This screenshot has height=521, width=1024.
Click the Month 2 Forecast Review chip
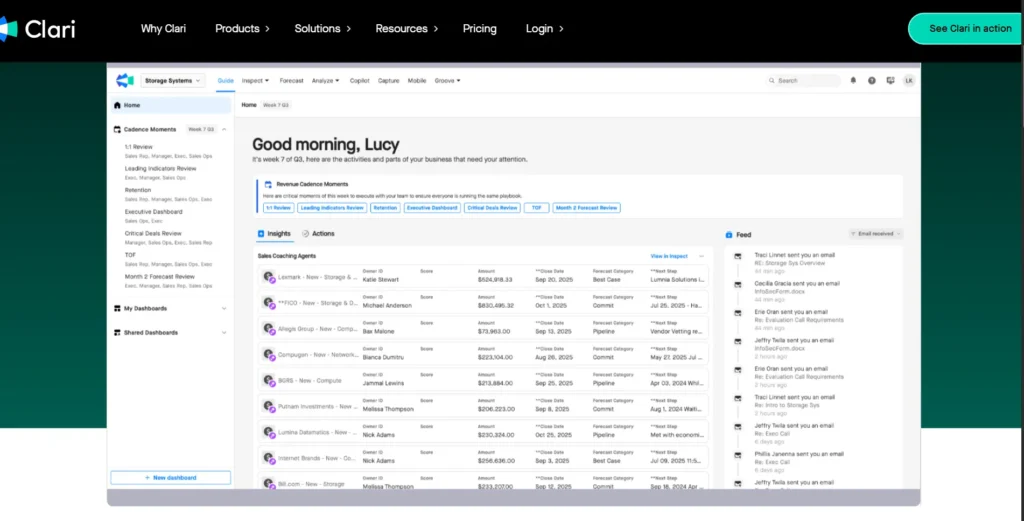[x=586, y=208]
